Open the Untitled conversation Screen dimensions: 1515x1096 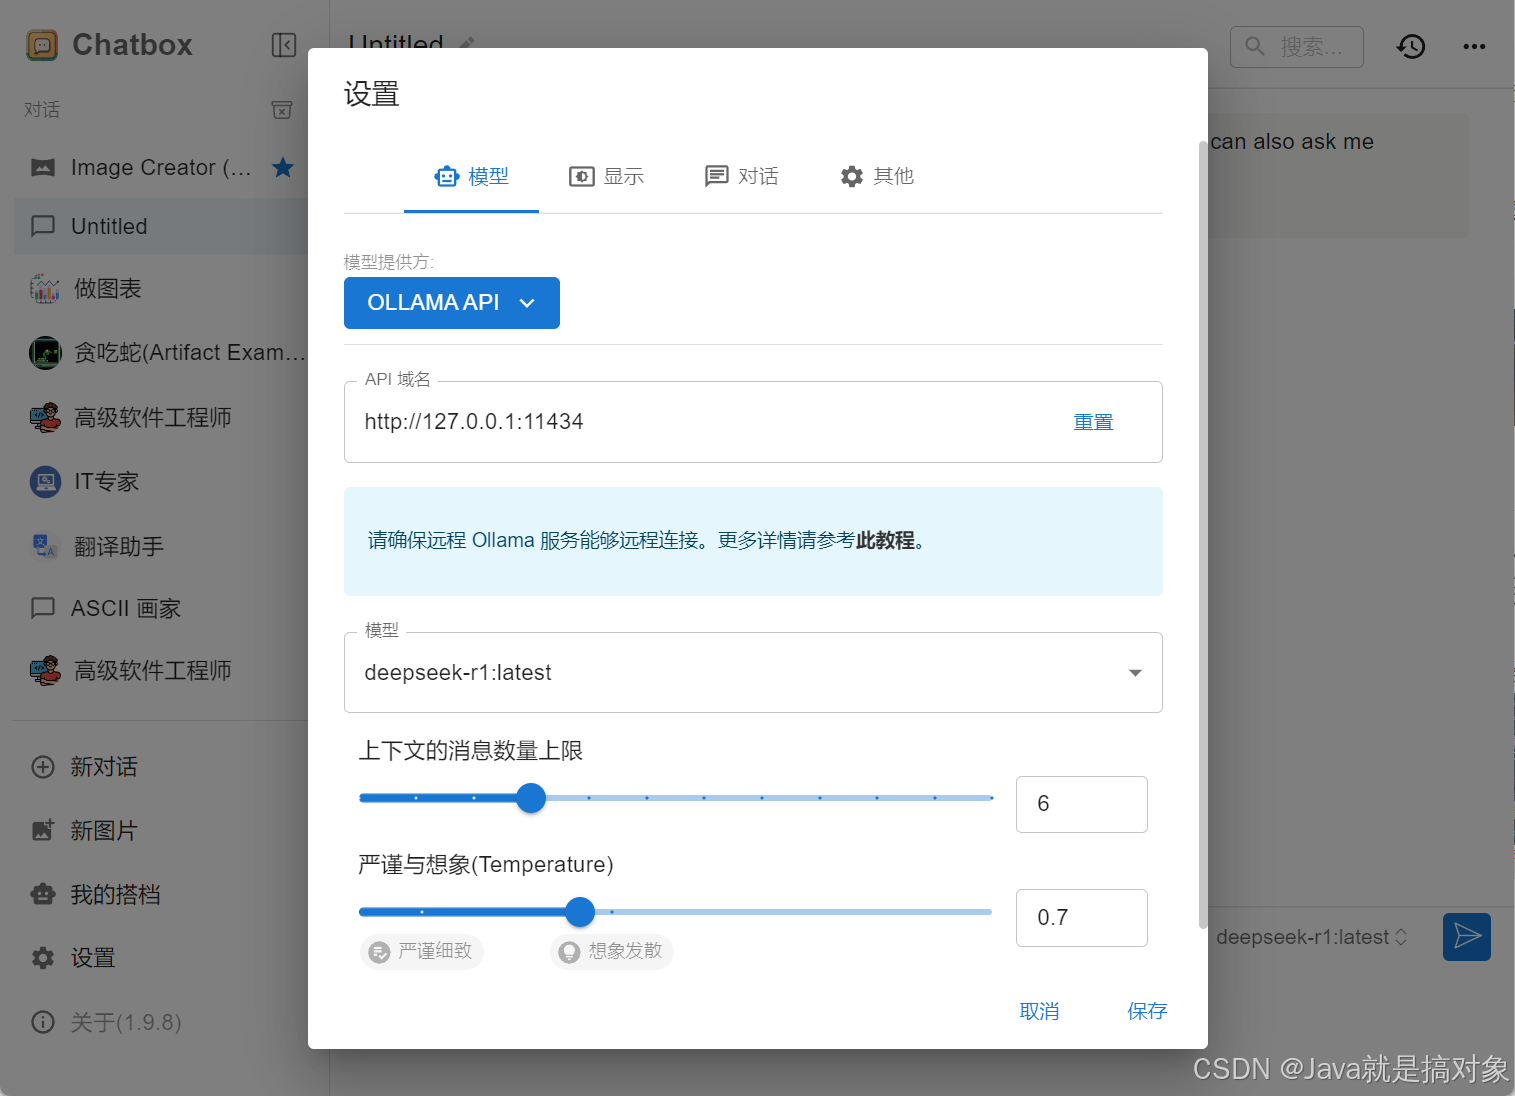pos(160,226)
